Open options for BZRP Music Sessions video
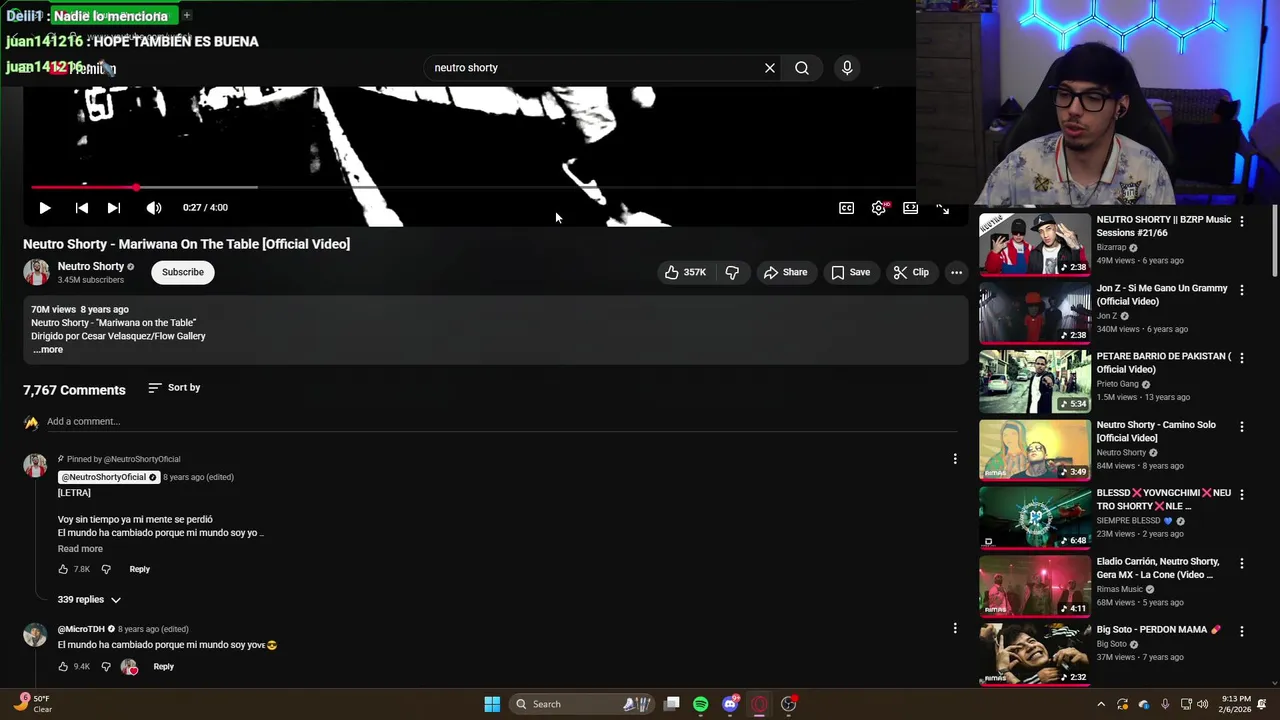Screen dimensions: 1280x720 click(1242, 221)
